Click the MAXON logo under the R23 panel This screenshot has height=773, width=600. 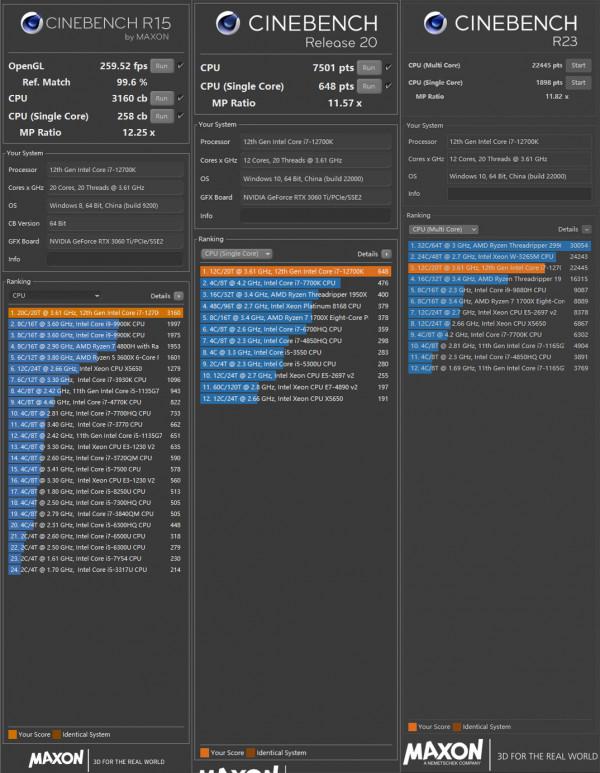[x=436, y=749]
